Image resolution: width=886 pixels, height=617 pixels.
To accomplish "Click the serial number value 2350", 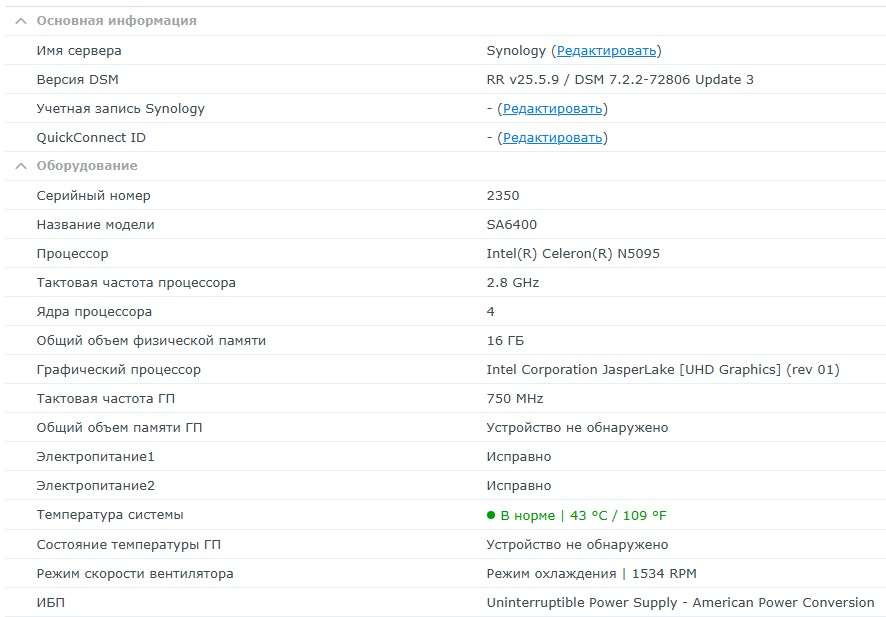I will 503,195.
